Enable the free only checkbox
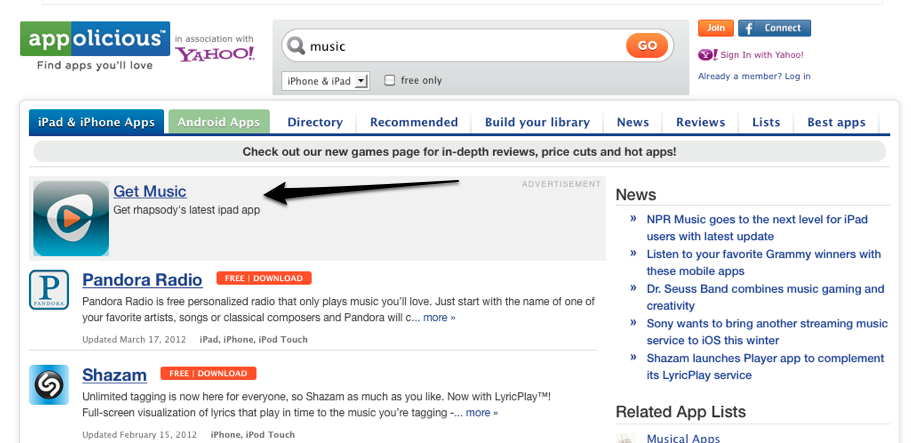 point(390,80)
